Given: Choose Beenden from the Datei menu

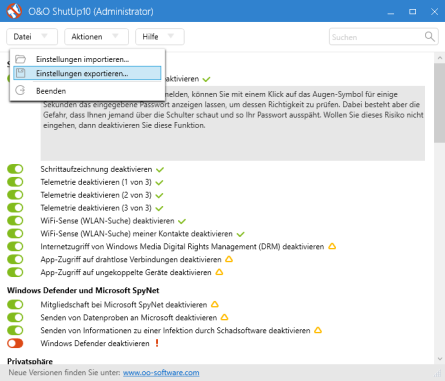Looking at the screenshot, I should 87,91.
